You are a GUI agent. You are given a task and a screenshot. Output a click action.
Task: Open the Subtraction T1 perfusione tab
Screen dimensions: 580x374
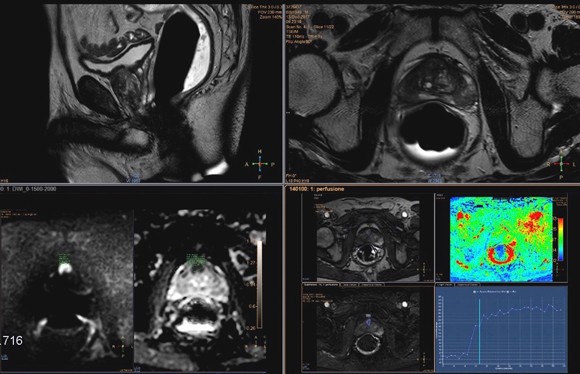pyautogui.click(x=321, y=285)
